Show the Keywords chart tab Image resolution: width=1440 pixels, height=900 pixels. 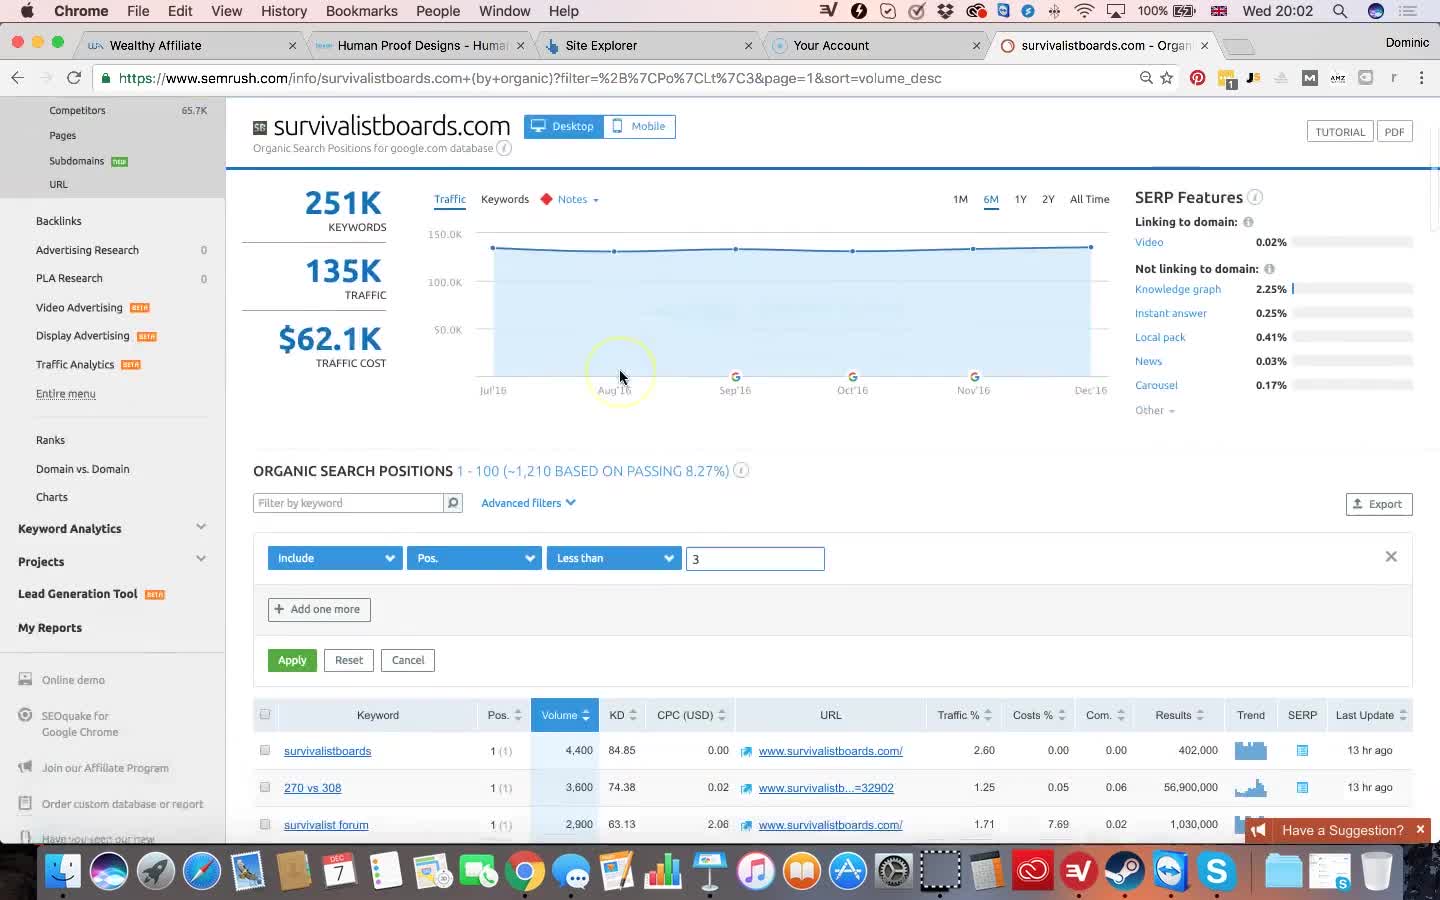[505, 199]
